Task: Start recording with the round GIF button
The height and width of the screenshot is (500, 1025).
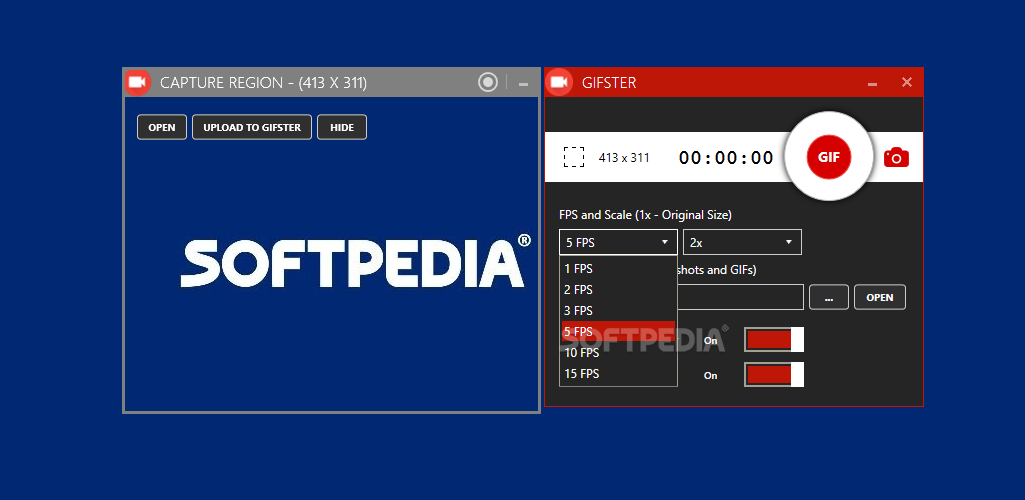Action: [829, 157]
